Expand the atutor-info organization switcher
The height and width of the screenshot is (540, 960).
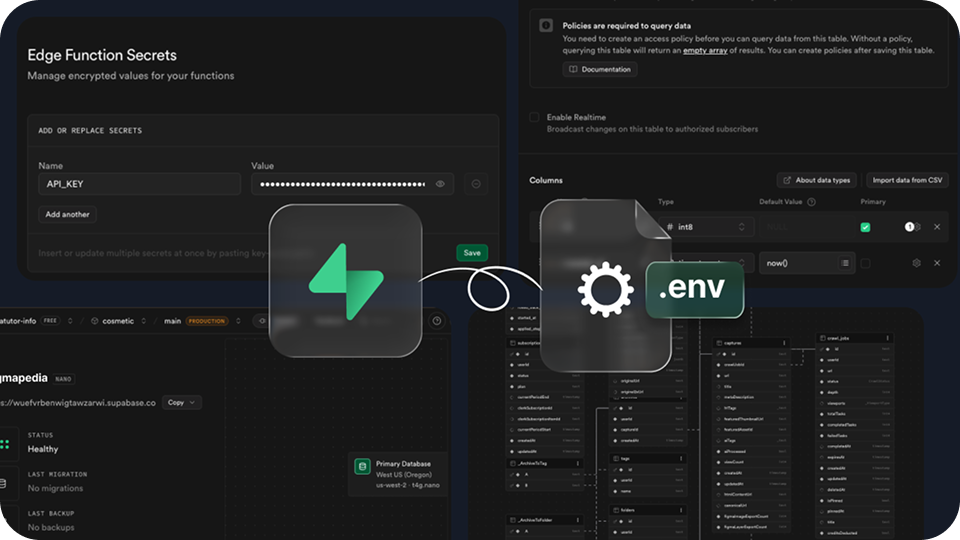click(x=70, y=321)
